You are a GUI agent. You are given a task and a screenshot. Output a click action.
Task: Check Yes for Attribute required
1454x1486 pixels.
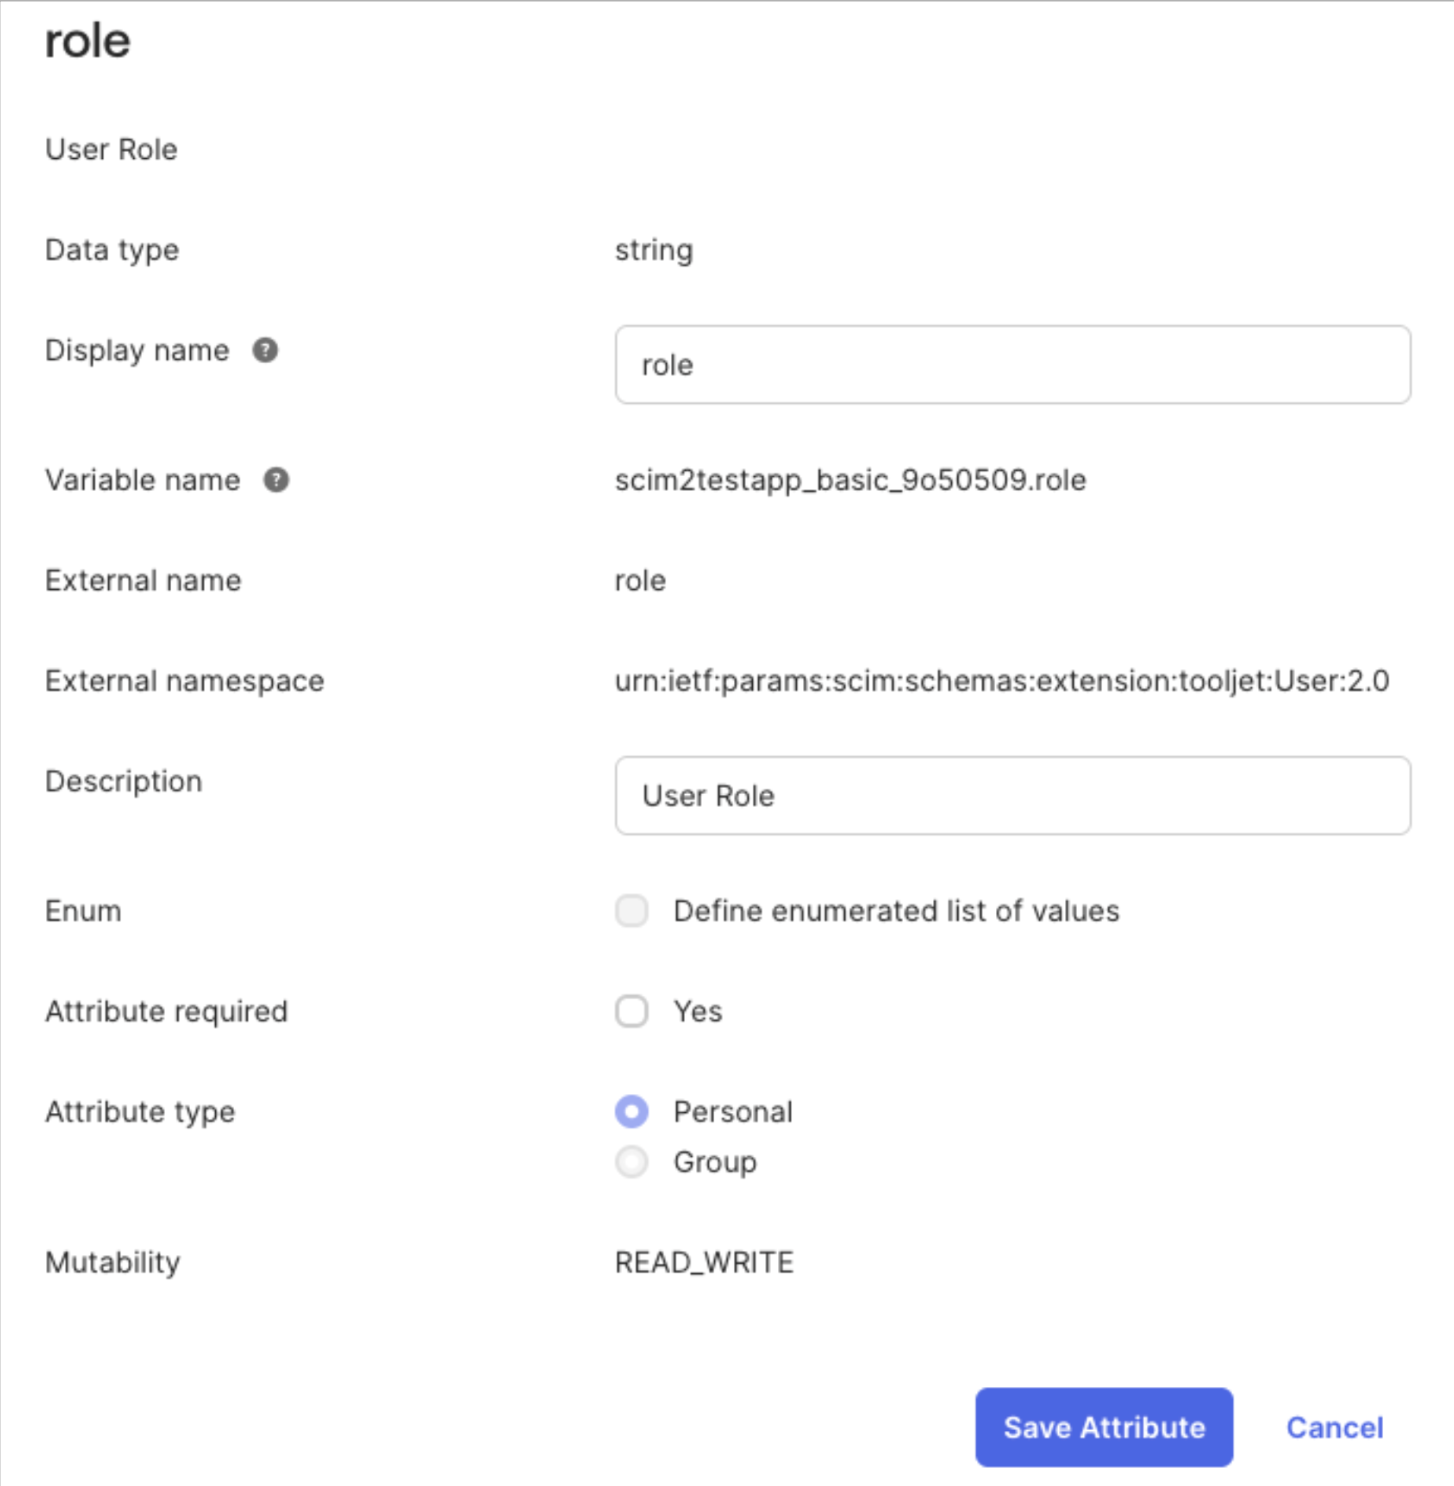click(x=631, y=1012)
